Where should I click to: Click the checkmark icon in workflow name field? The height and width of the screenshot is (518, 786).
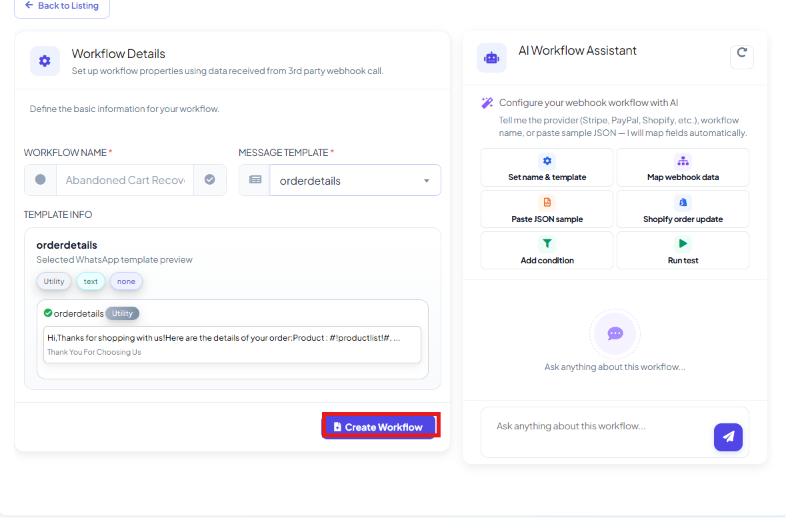210,180
